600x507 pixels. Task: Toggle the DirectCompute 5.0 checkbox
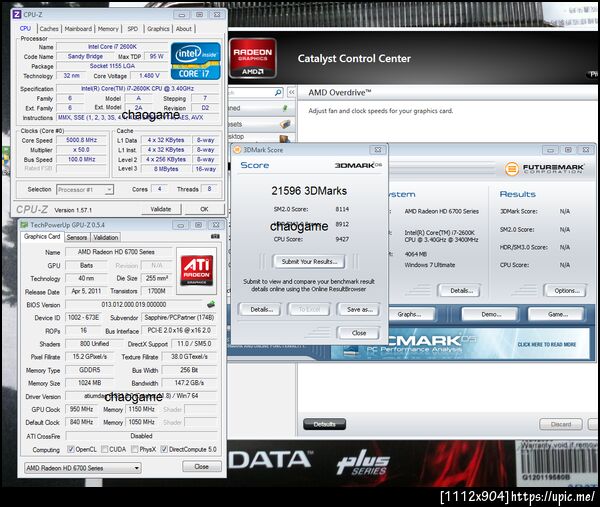[164, 449]
